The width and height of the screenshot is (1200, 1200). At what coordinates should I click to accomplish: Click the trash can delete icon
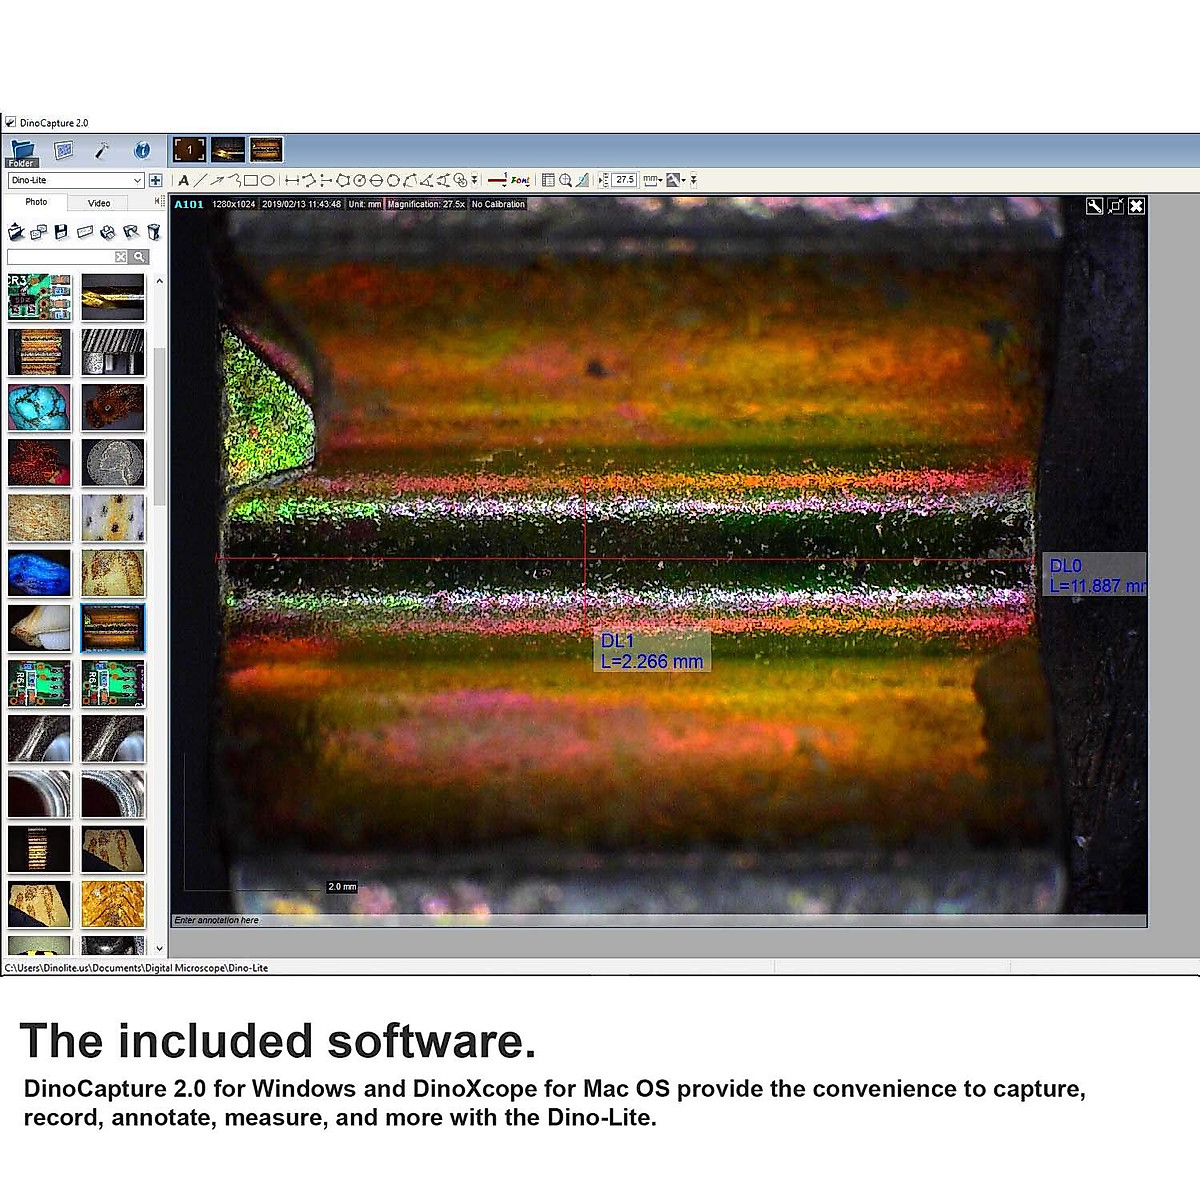(x=153, y=232)
